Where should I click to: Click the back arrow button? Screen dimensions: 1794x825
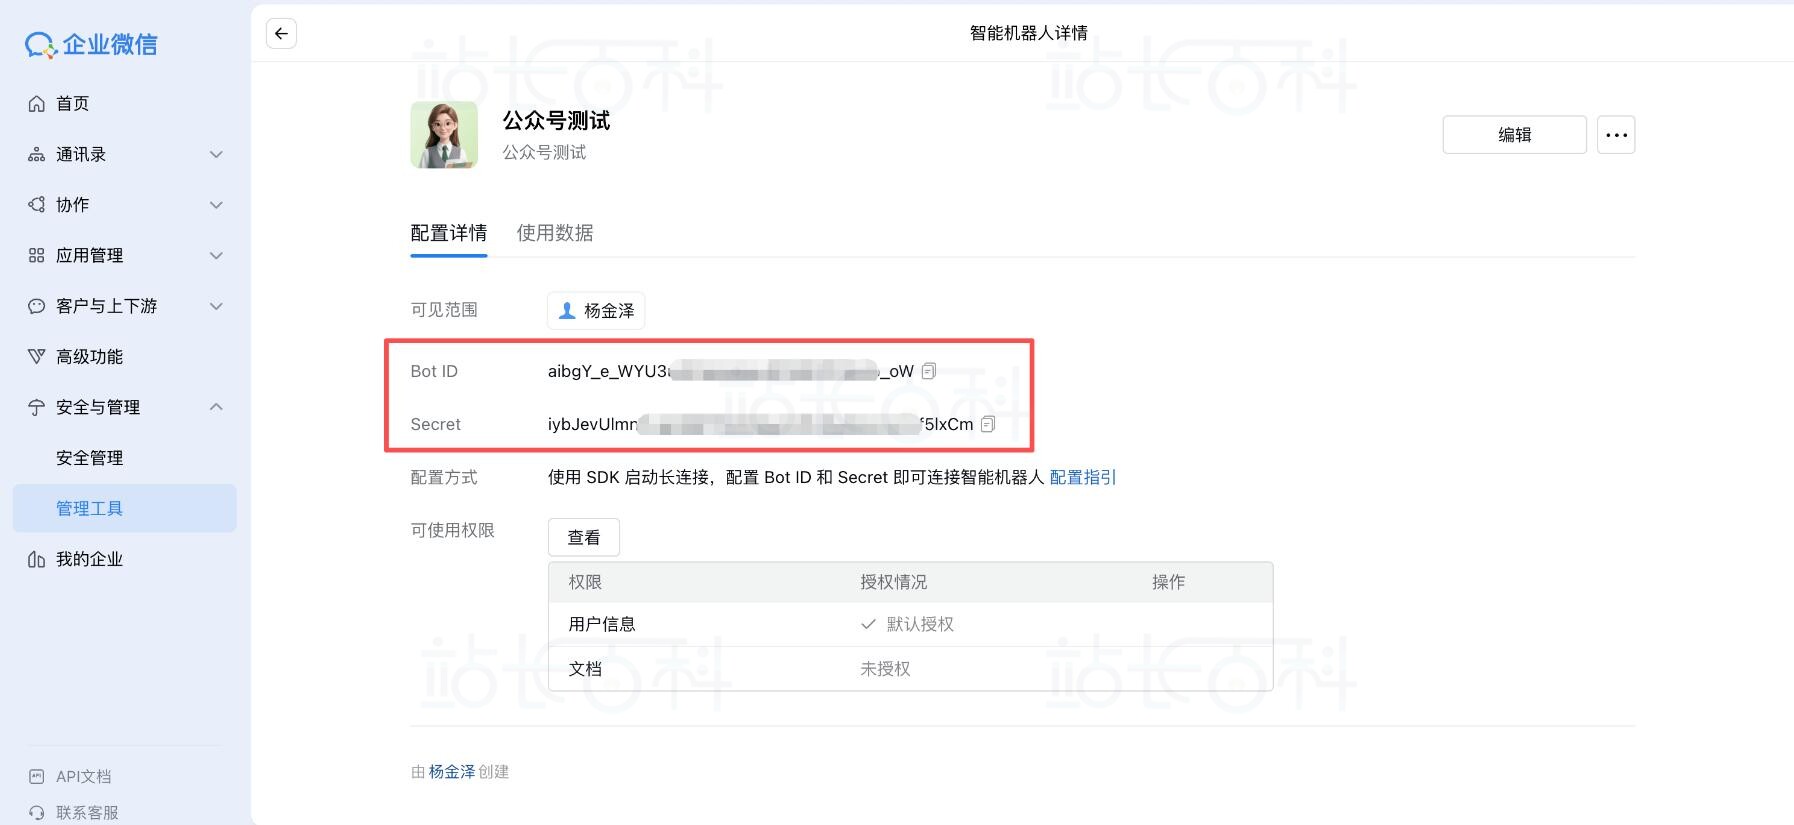281,33
